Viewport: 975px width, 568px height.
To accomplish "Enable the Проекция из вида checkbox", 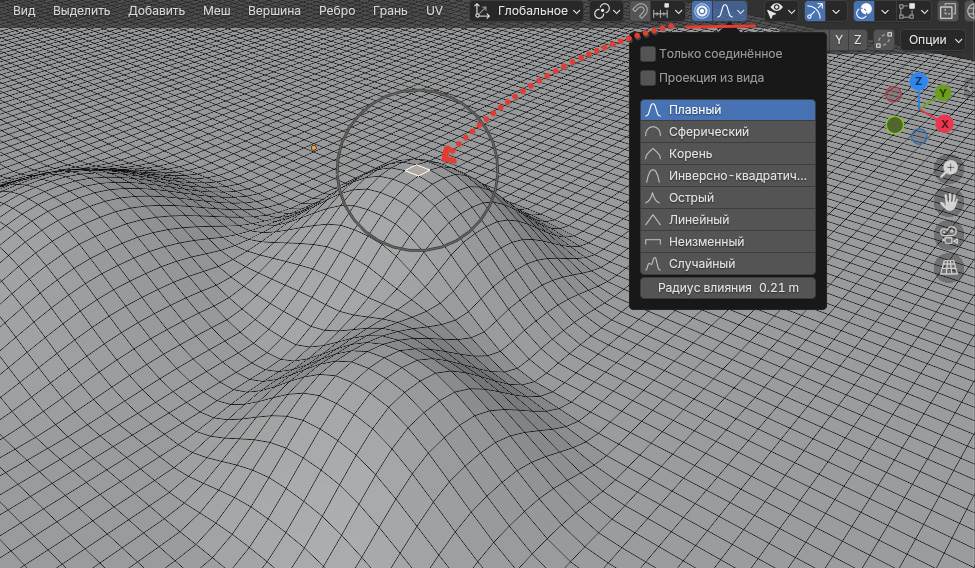I will (x=648, y=78).
